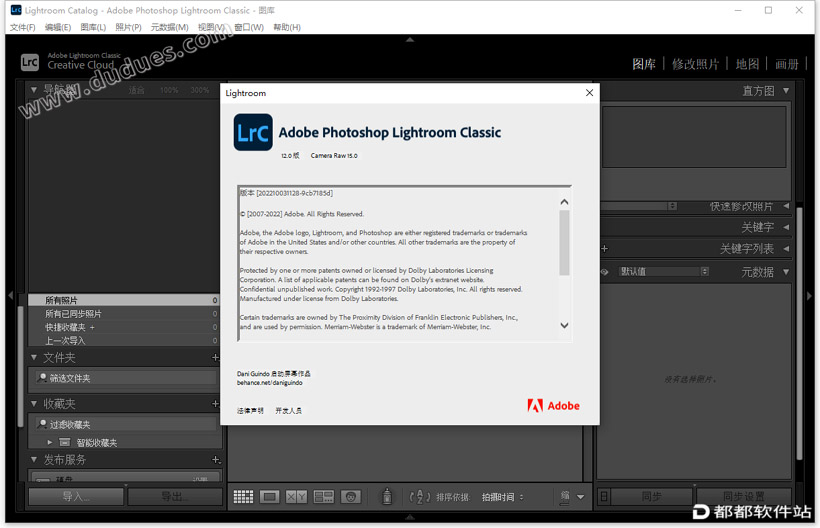Select All Photographs (所有照片) catalog row
The height and width of the screenshot is (528, 820).
[124, 300]
